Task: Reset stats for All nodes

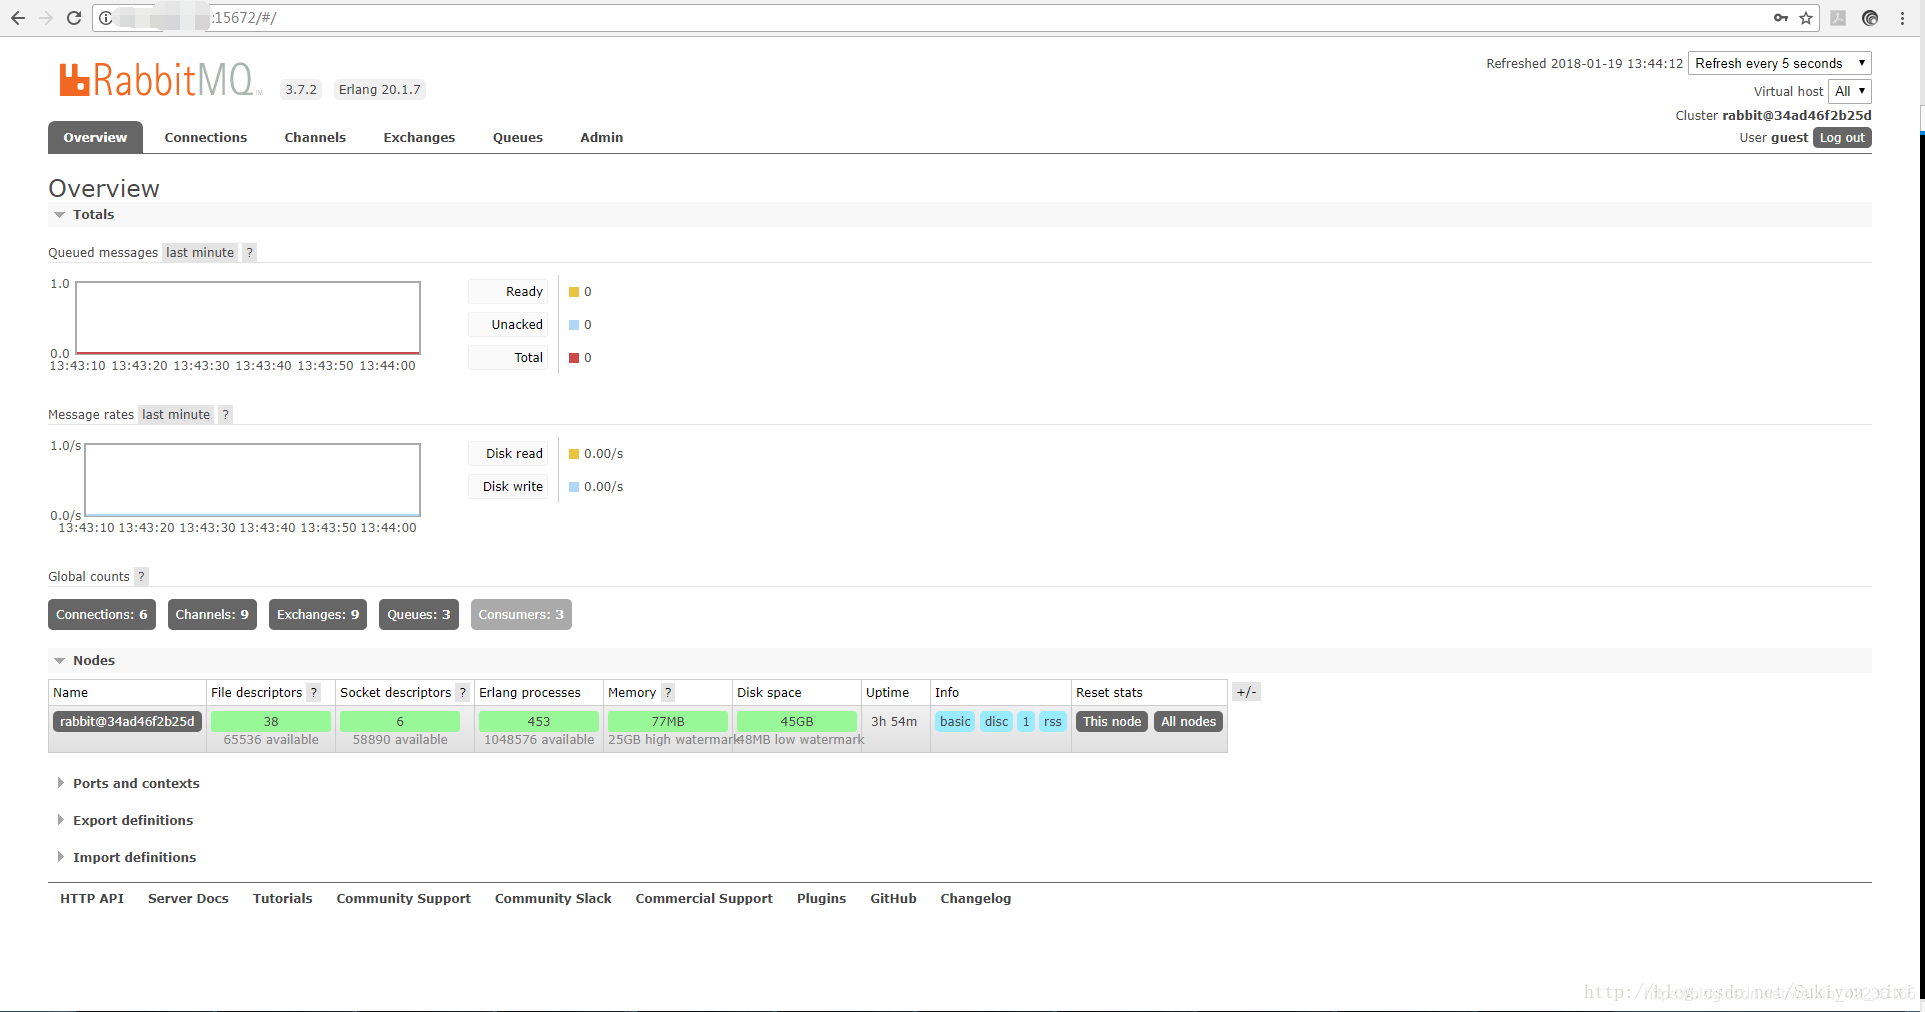Action: (1189, 722)
